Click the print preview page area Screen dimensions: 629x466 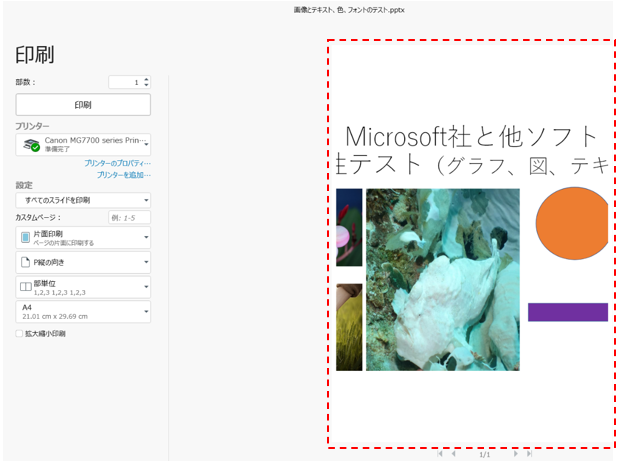point(470,245)
